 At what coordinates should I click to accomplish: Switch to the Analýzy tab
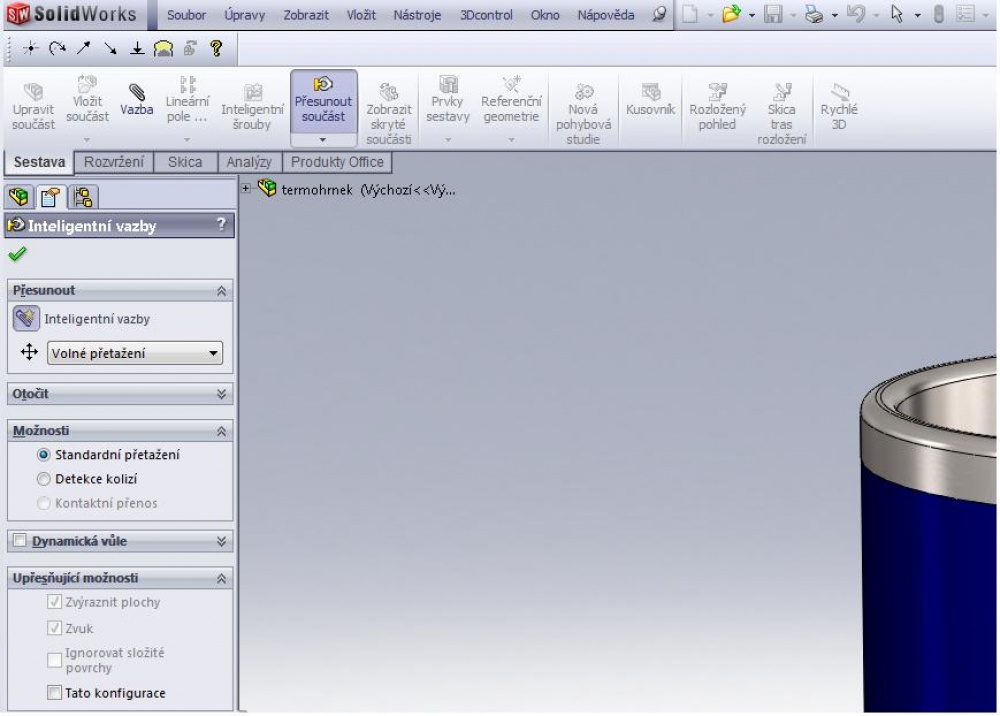[x=249, y=162]
